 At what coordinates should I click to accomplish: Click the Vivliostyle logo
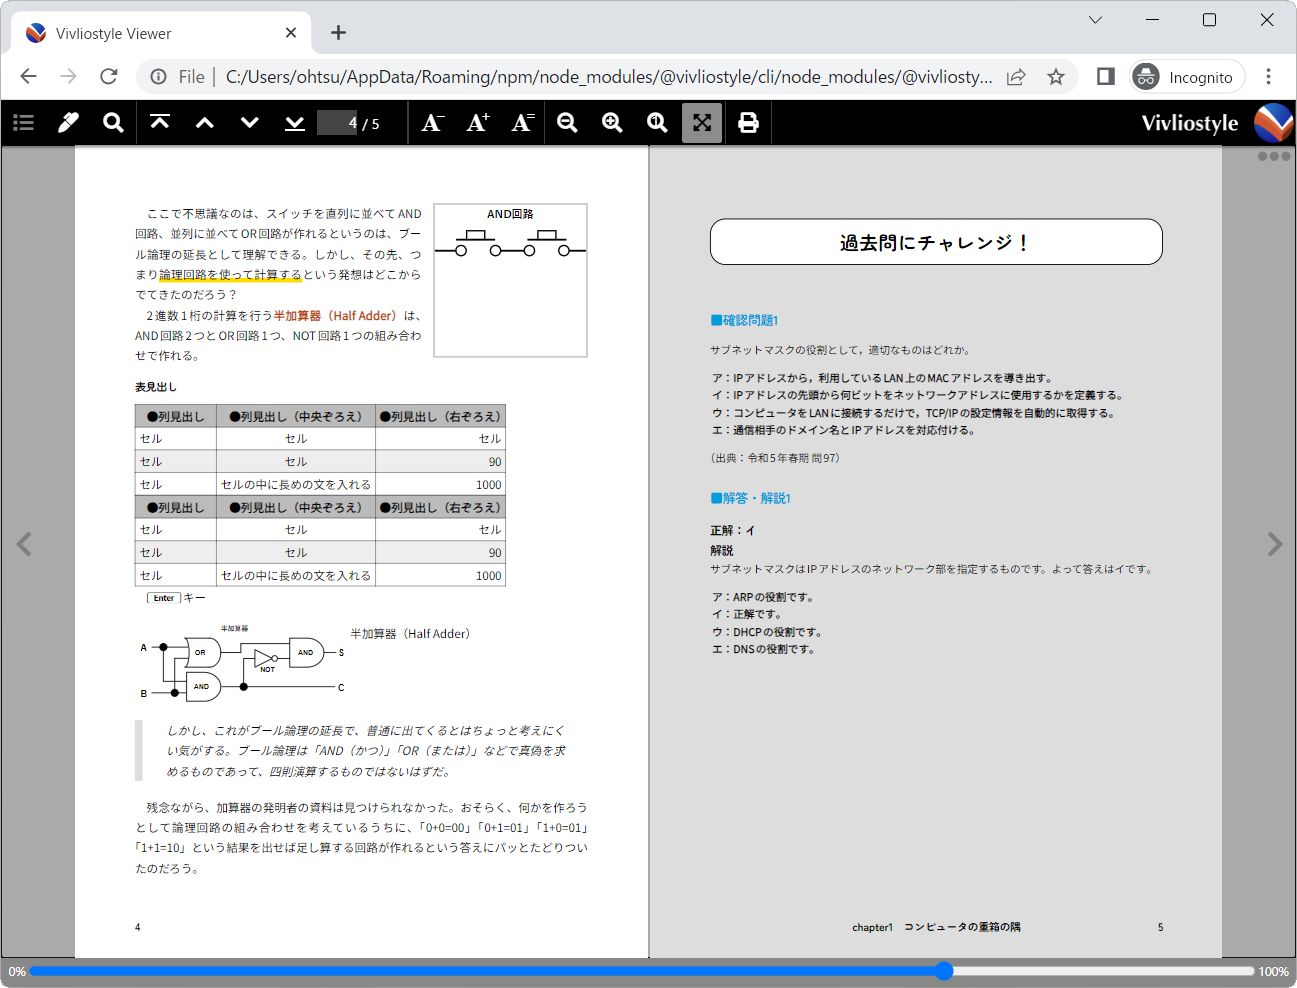point(1272,122)
